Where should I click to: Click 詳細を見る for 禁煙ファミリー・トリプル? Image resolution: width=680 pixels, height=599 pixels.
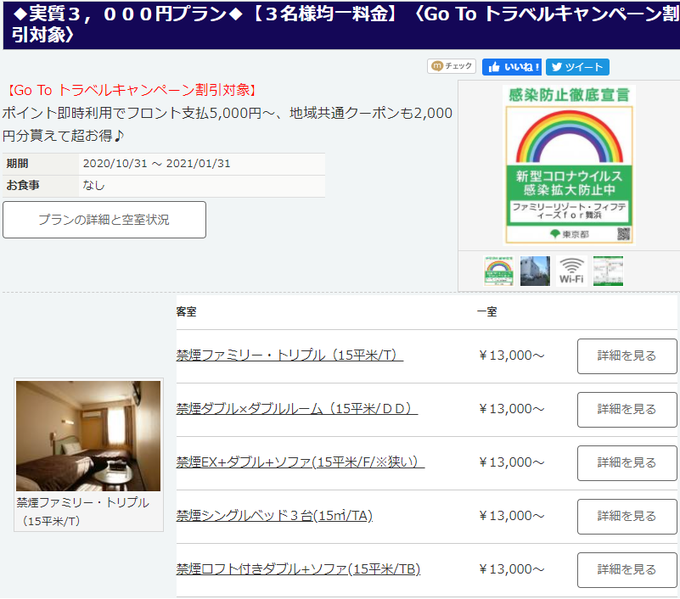(627, 356)
